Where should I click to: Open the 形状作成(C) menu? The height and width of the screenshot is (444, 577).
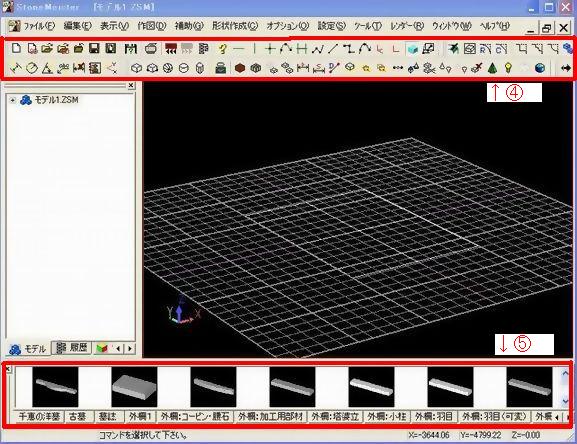(x=235, y=26)
